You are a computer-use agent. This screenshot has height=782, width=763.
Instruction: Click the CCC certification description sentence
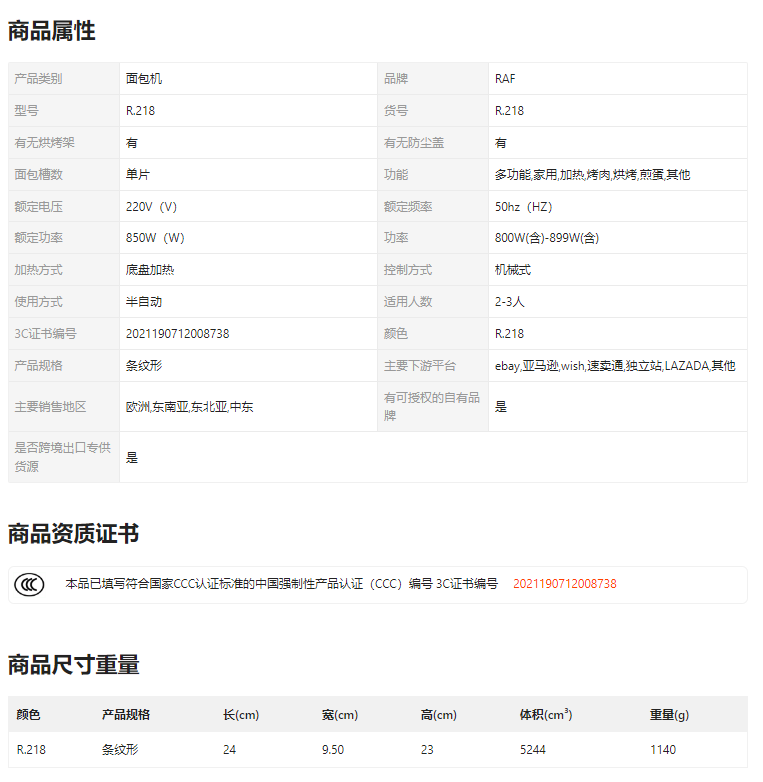tap(281, 584)
